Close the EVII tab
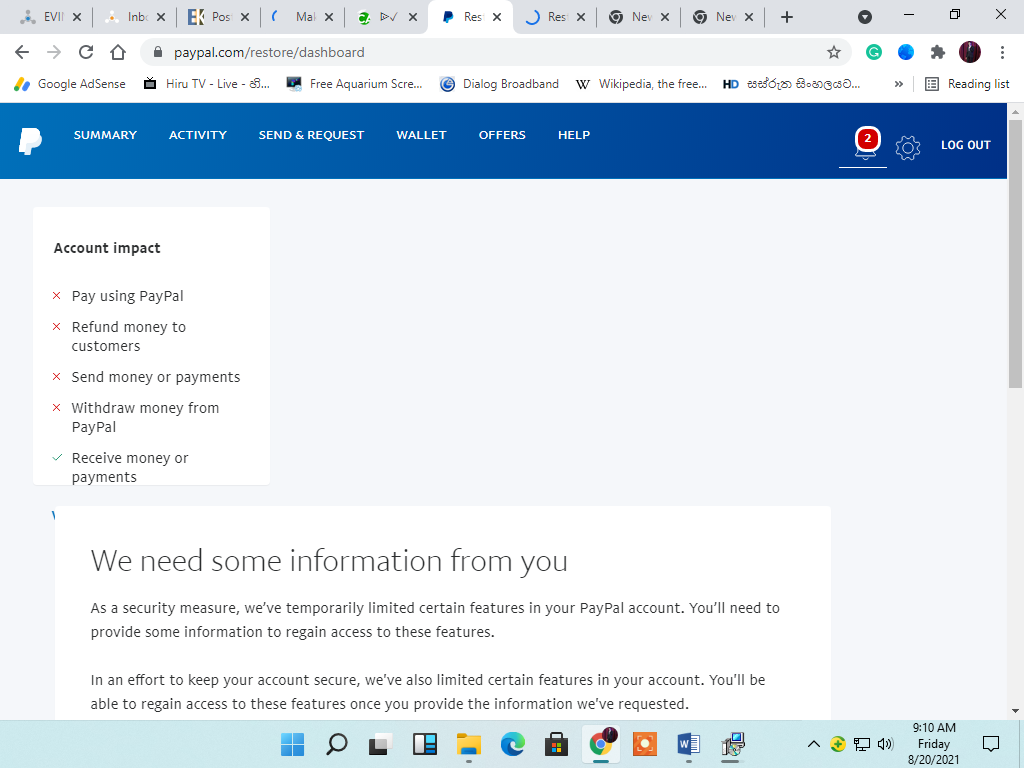 [76, 17]
